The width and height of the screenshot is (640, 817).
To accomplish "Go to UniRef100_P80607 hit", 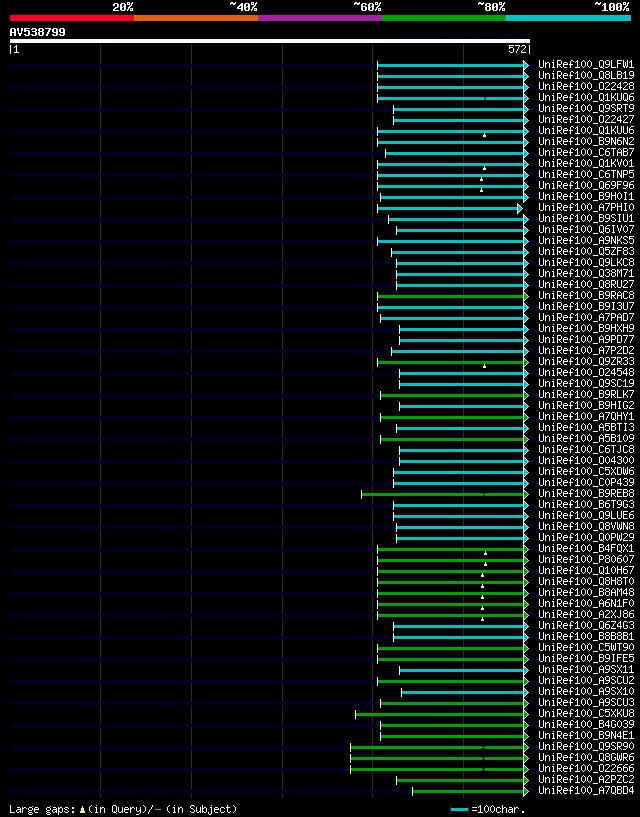I will pyautogui.click(x=586, y=559).
